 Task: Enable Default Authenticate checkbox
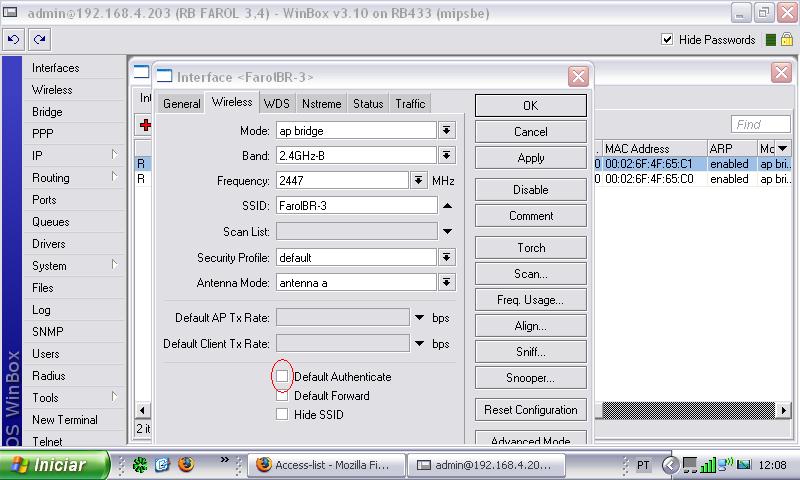pyautogui.click(x=282, y=376)
